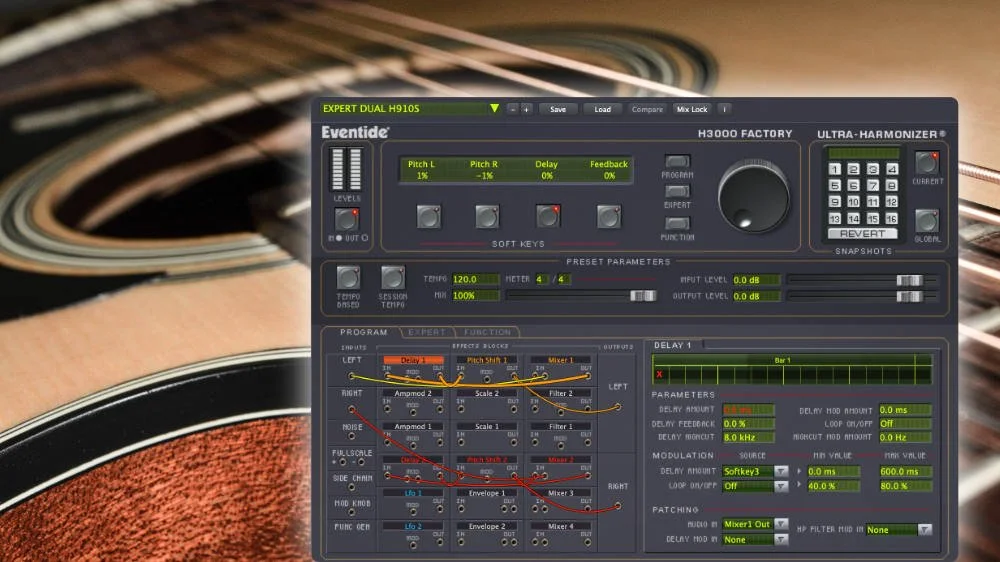Select snapshot 16
Viewport: 1000px width, 562px height.
pyautogui.click(x=892, y=219)
